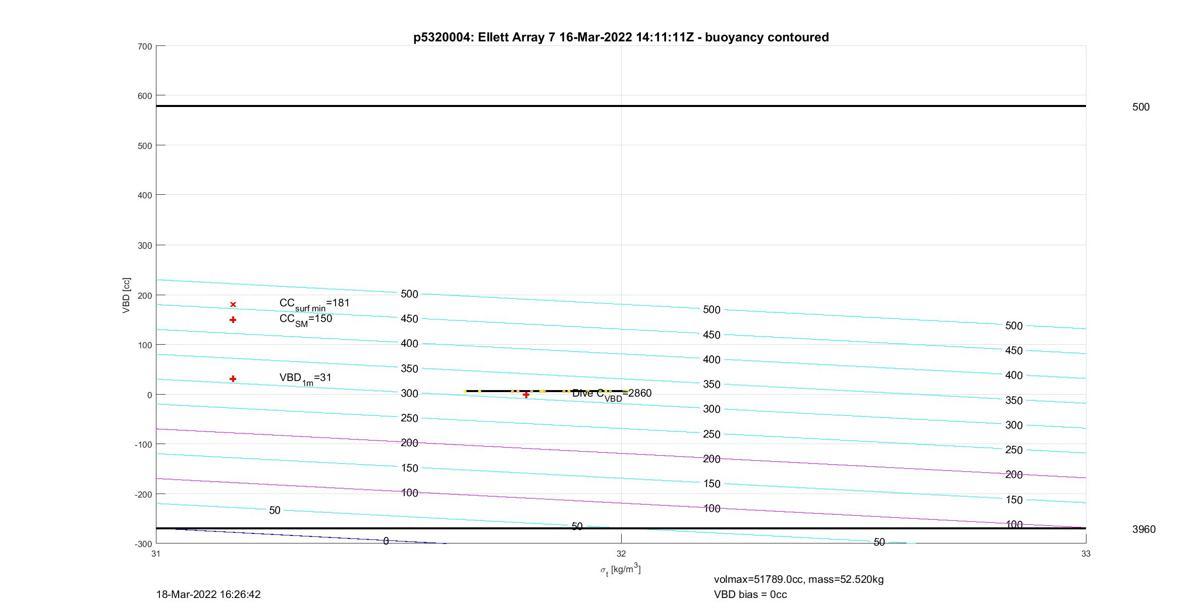Click the red plus marker beside CC SM=150
1200x611 pixels.
coord(233,320)
